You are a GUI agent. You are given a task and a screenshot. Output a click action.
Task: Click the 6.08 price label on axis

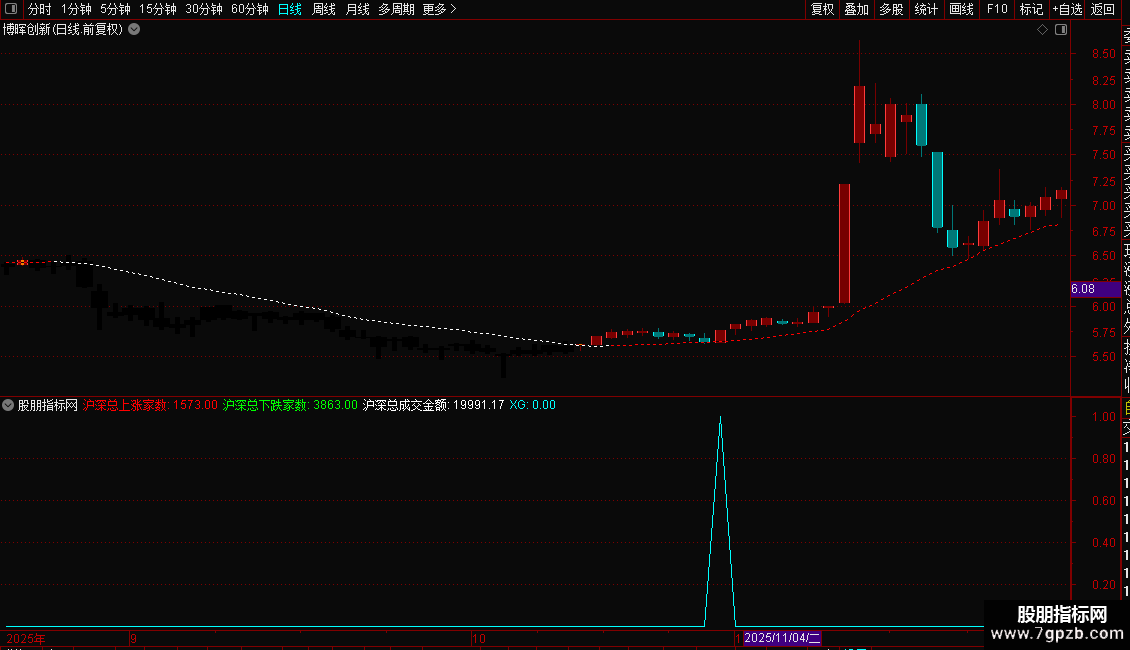click(1095, 289)
